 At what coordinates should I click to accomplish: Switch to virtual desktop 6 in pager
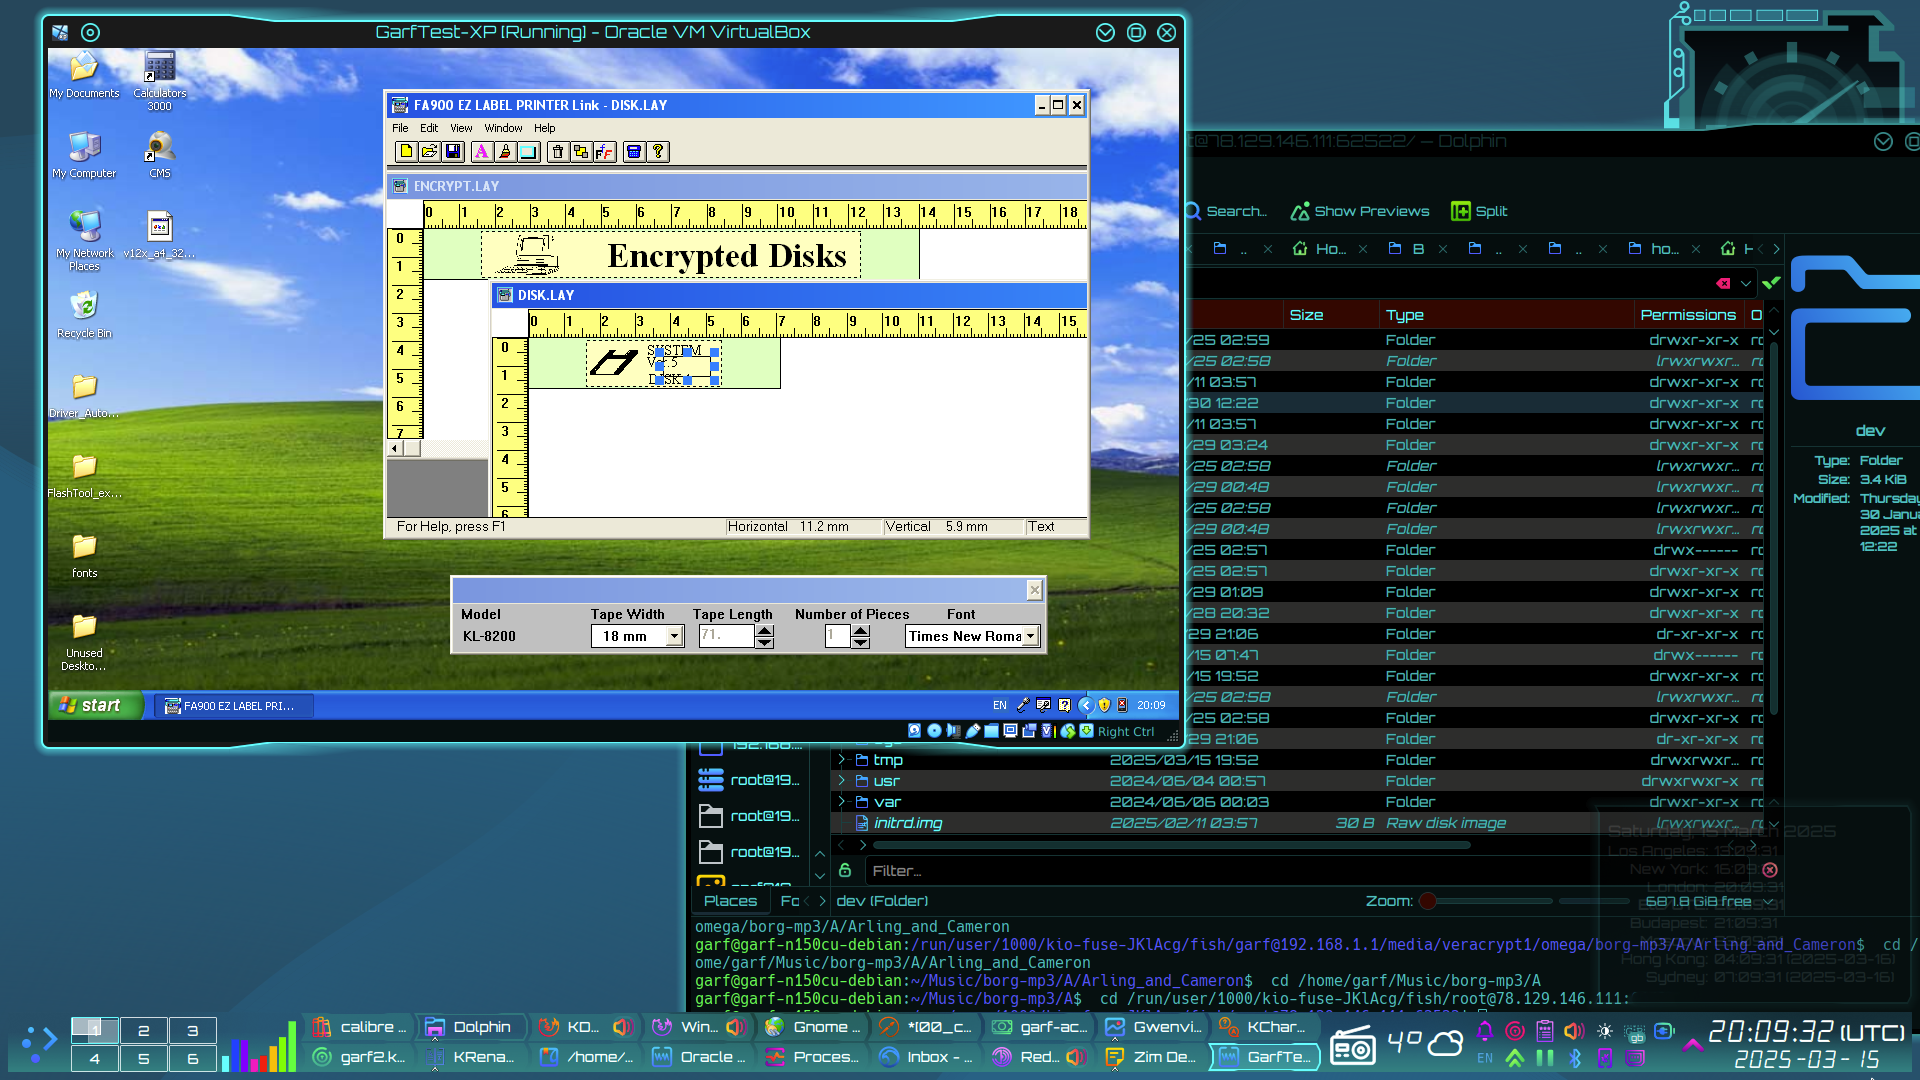click(193, 1058)
